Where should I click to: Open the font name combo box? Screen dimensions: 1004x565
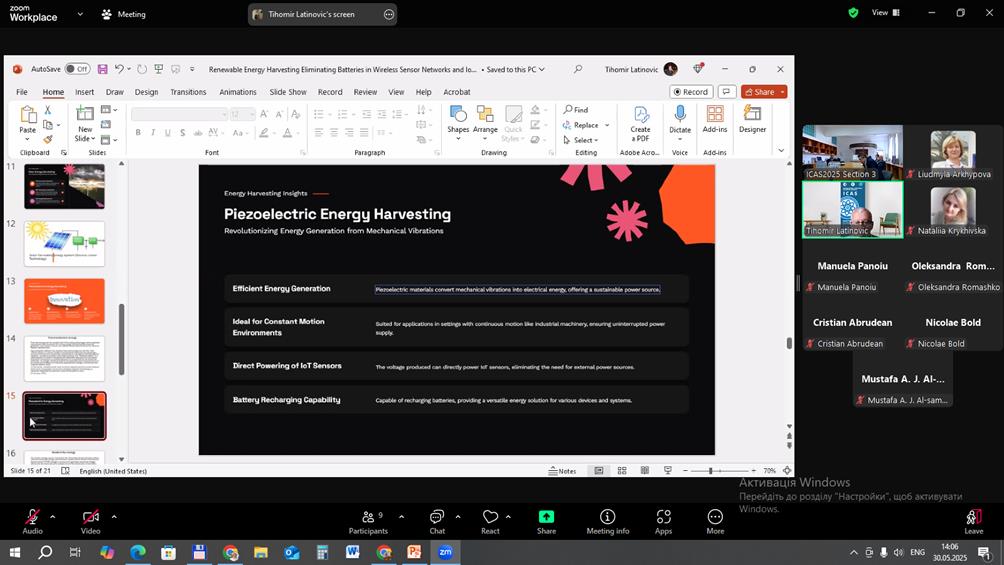(x=179, y=114)
